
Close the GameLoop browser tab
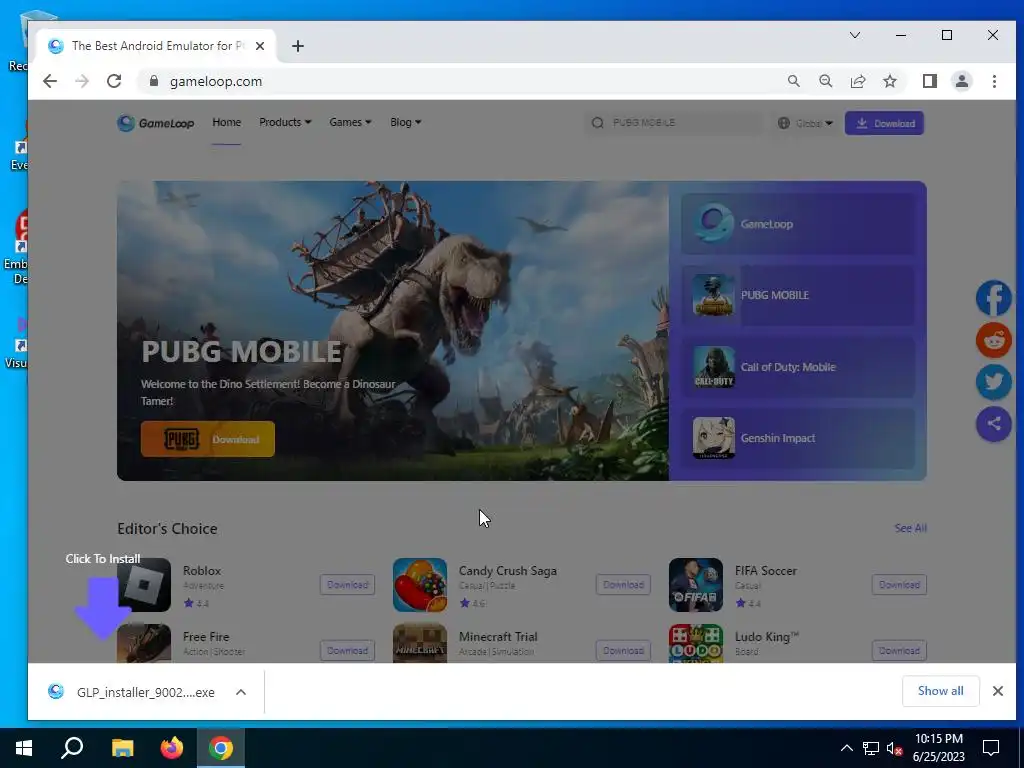tap(260, 46)
